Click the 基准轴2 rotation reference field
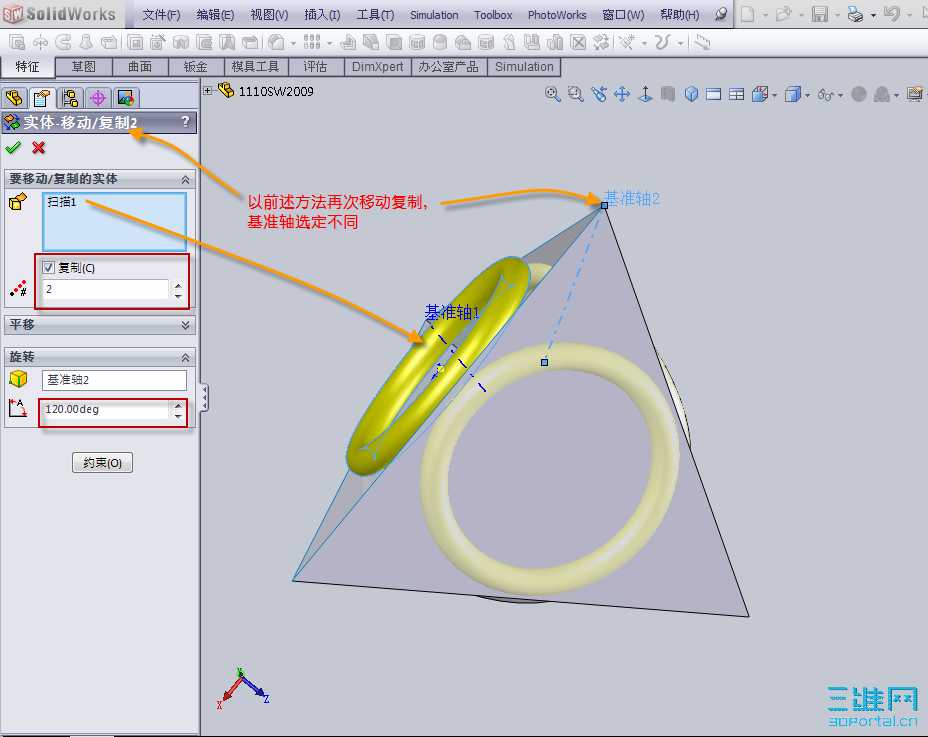The height and width of the screenshot is (737, 928). point(114,380)
